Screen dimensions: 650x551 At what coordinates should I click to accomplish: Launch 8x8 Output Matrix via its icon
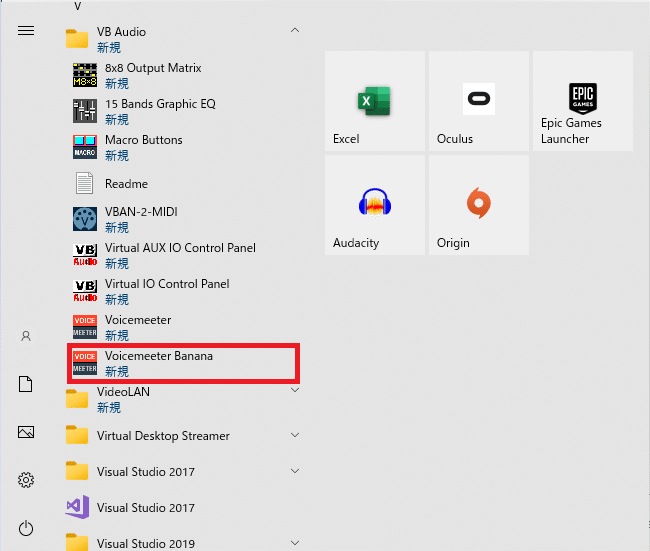85,75
